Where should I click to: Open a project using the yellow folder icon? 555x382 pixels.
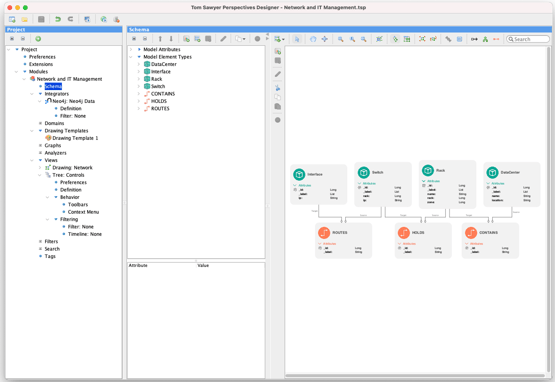pyautogui.click(x=24, y=19)
